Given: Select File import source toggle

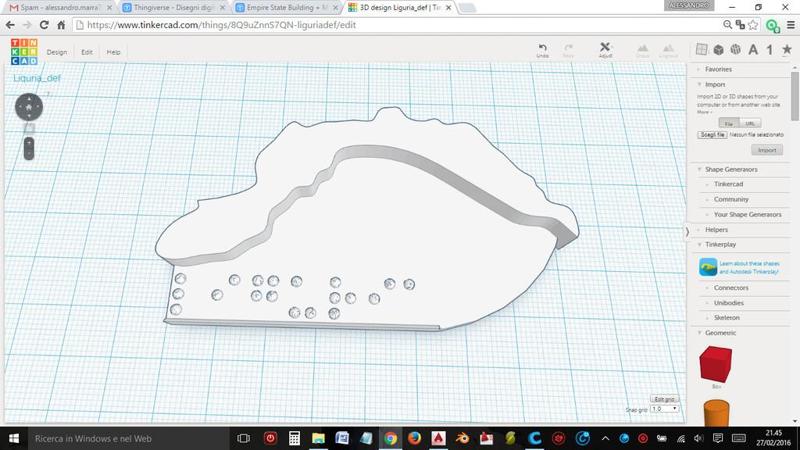Looking at the screenshot, I should tap(729, 123).
